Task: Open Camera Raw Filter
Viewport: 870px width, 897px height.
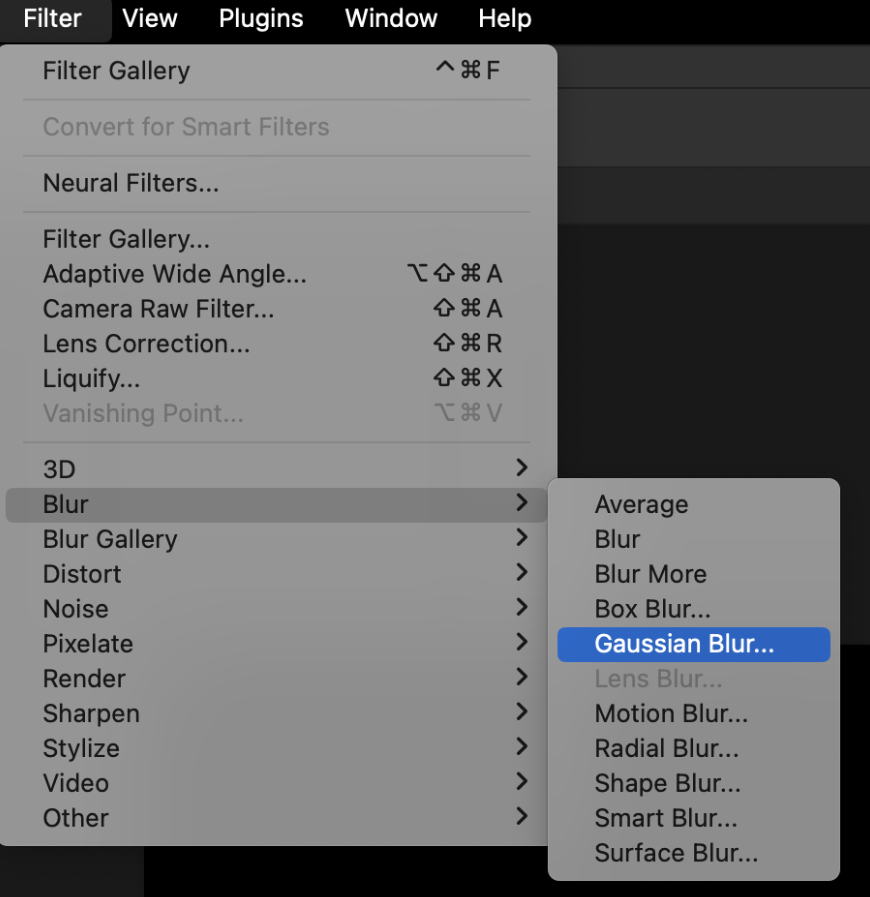Action: [158, 309]
